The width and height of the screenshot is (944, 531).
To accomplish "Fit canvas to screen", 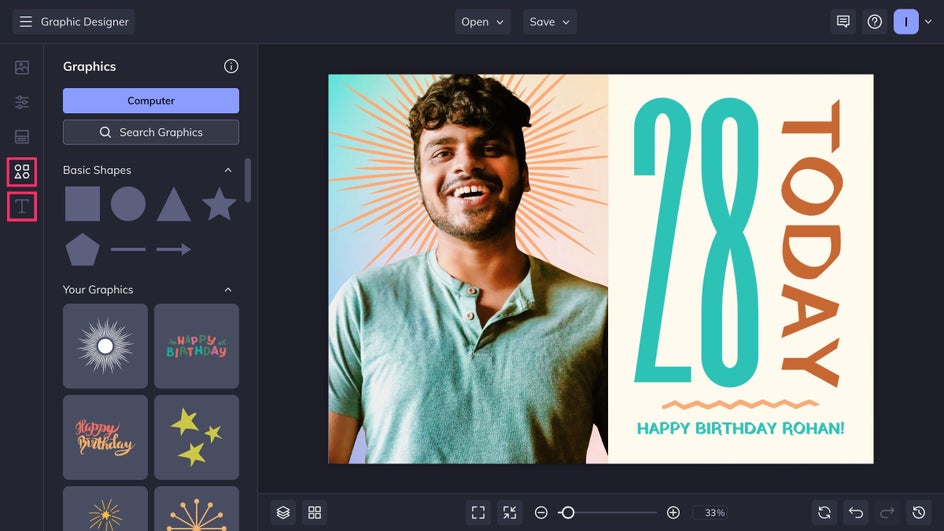I will (x=479, y=512).
